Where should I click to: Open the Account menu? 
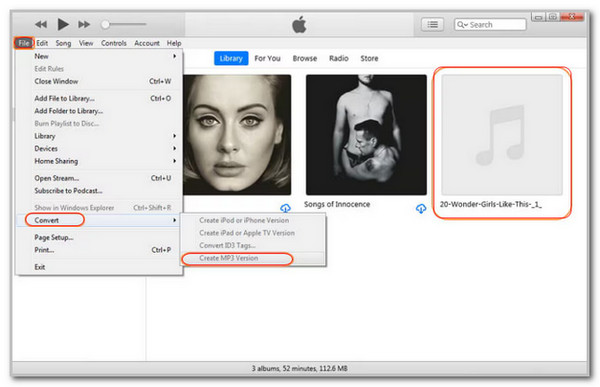pos(147,43)
